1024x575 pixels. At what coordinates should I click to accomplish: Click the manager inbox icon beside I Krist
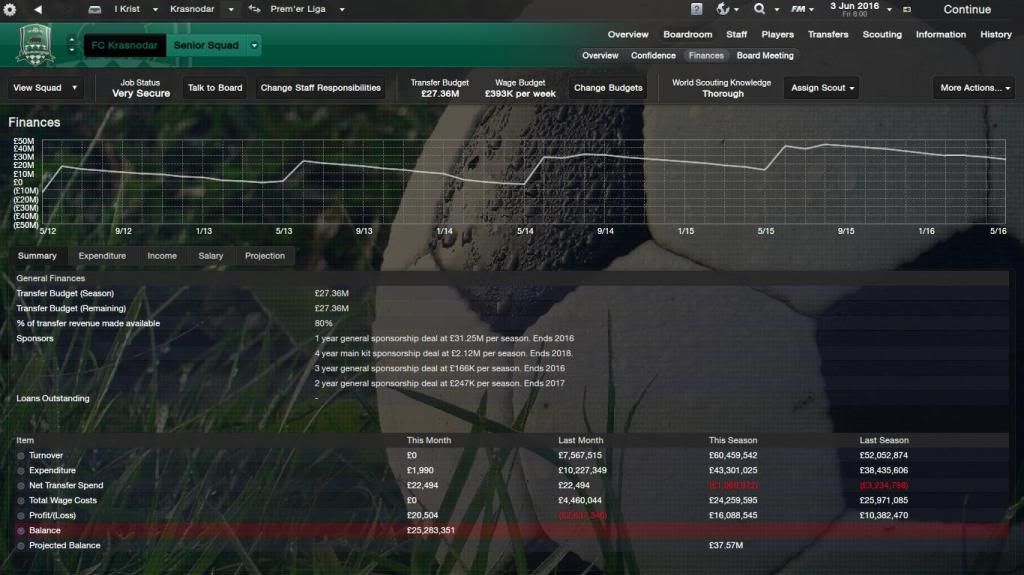(94, 9)
